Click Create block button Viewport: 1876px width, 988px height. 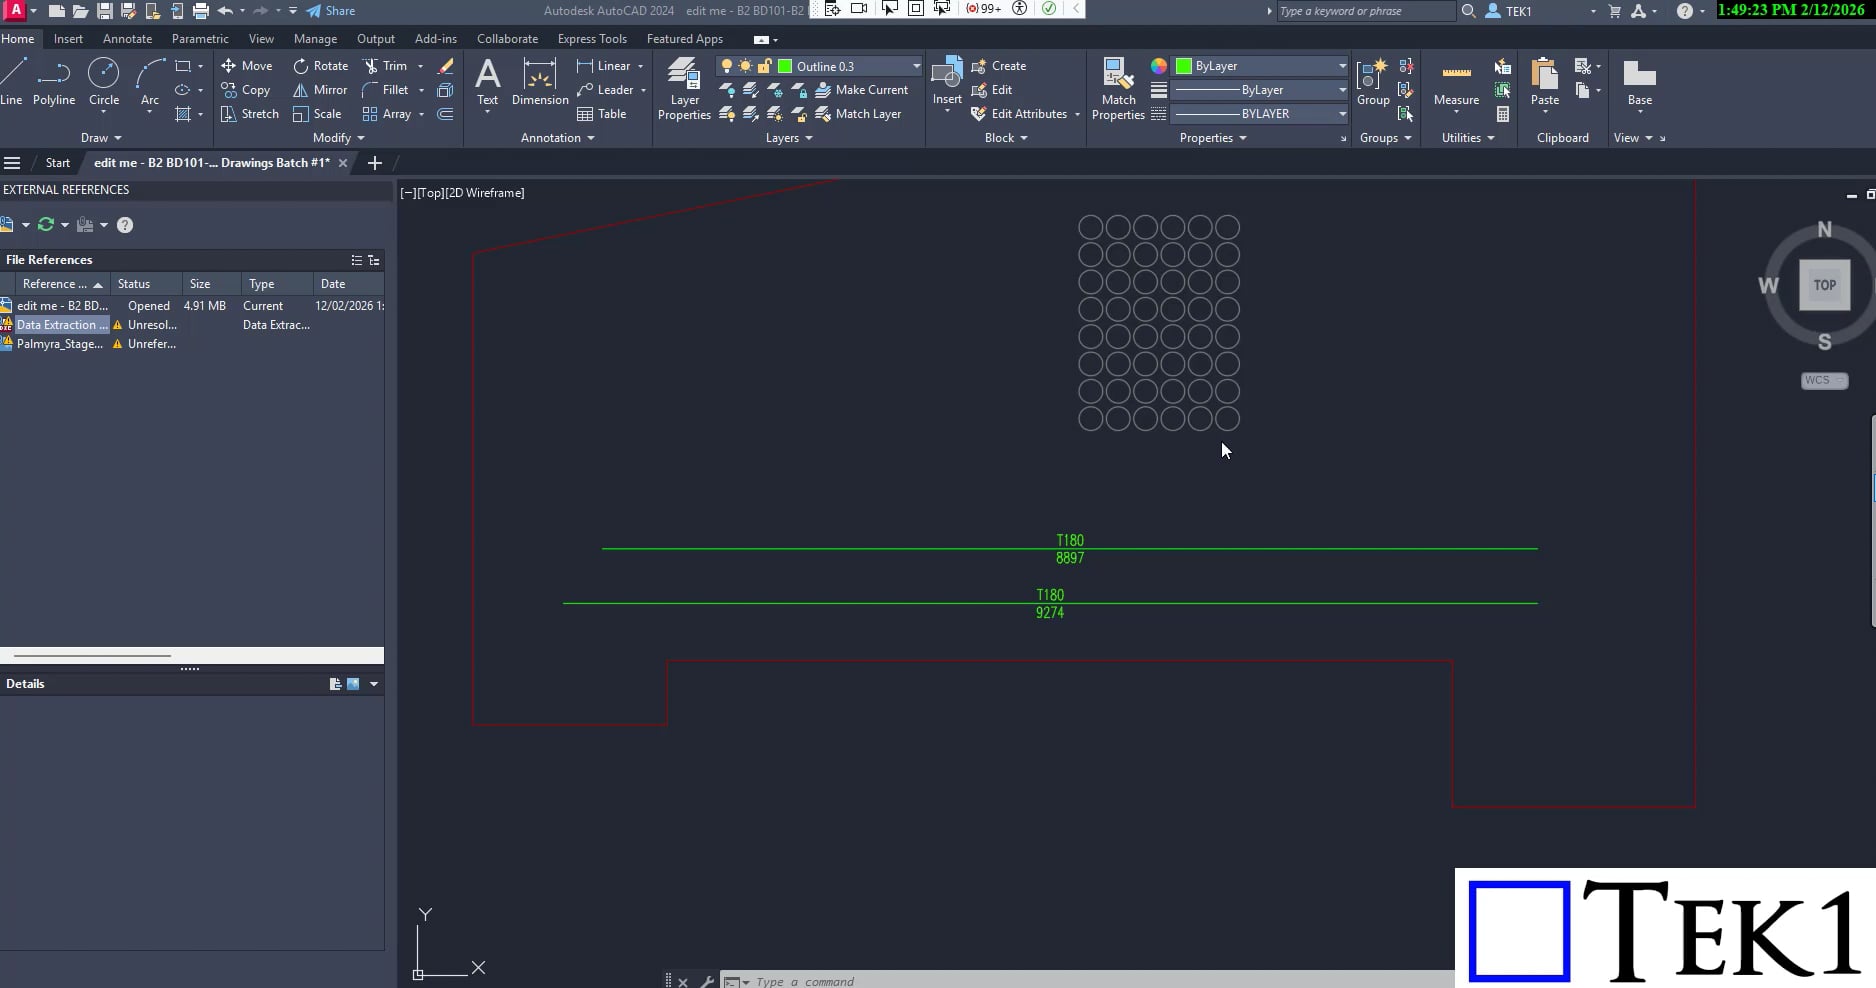tap(999, 66)
